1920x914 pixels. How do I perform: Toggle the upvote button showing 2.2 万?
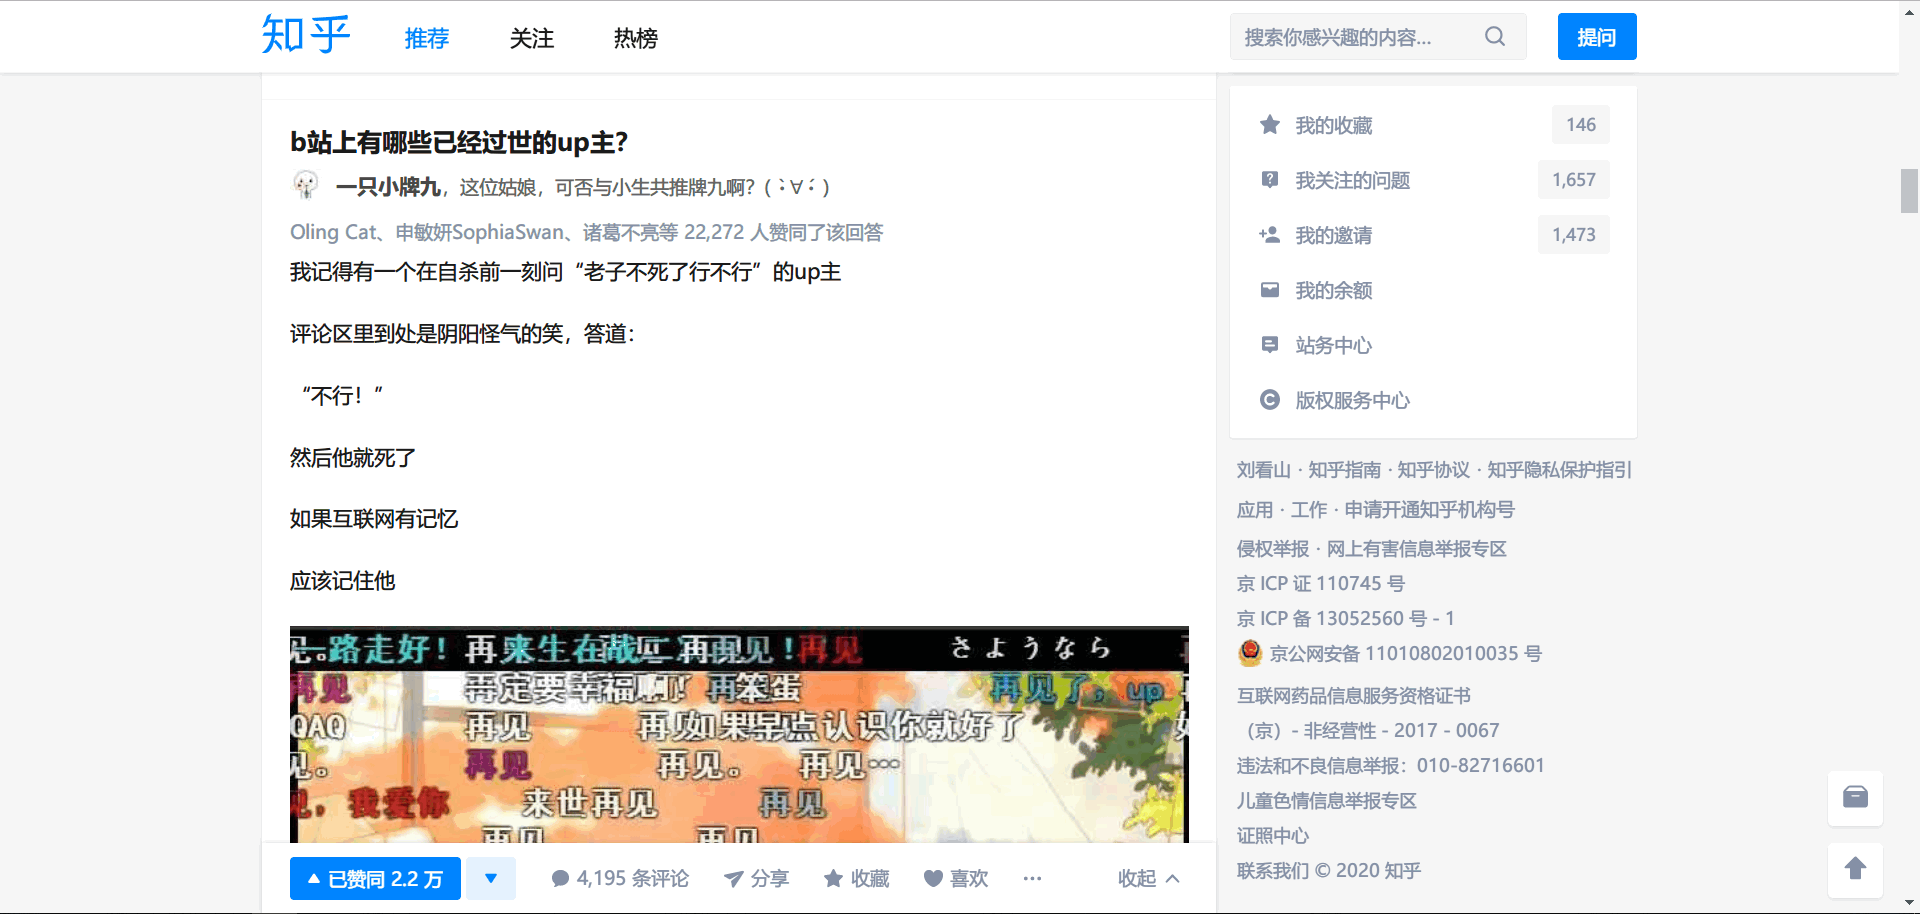pyautogui.click(x=375, y=879)
